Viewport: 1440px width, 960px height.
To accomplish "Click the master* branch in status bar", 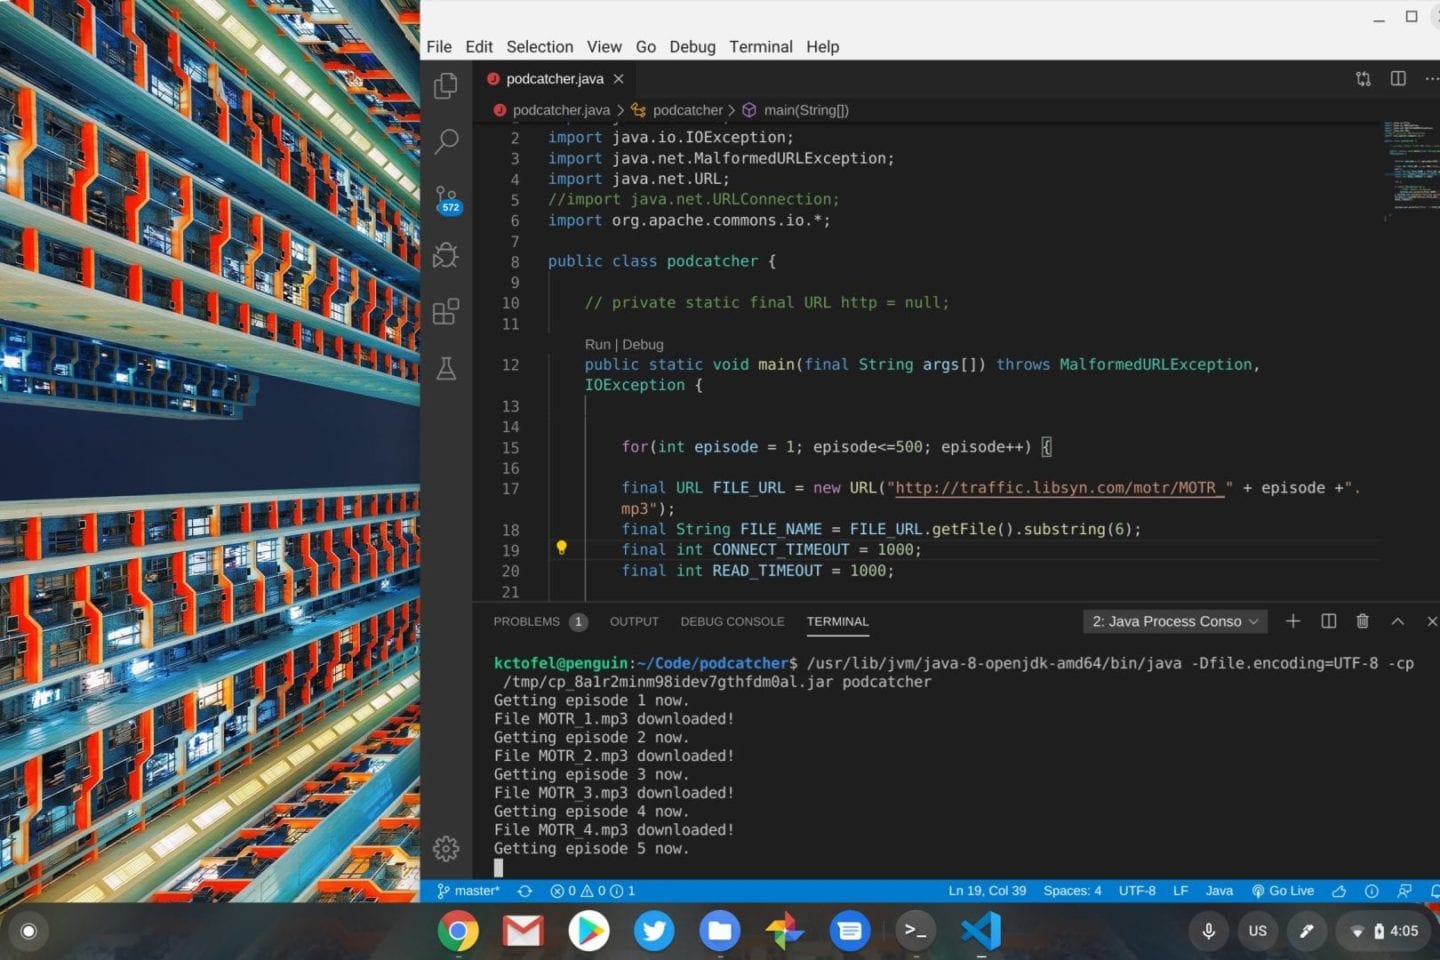I will point(468,891).
